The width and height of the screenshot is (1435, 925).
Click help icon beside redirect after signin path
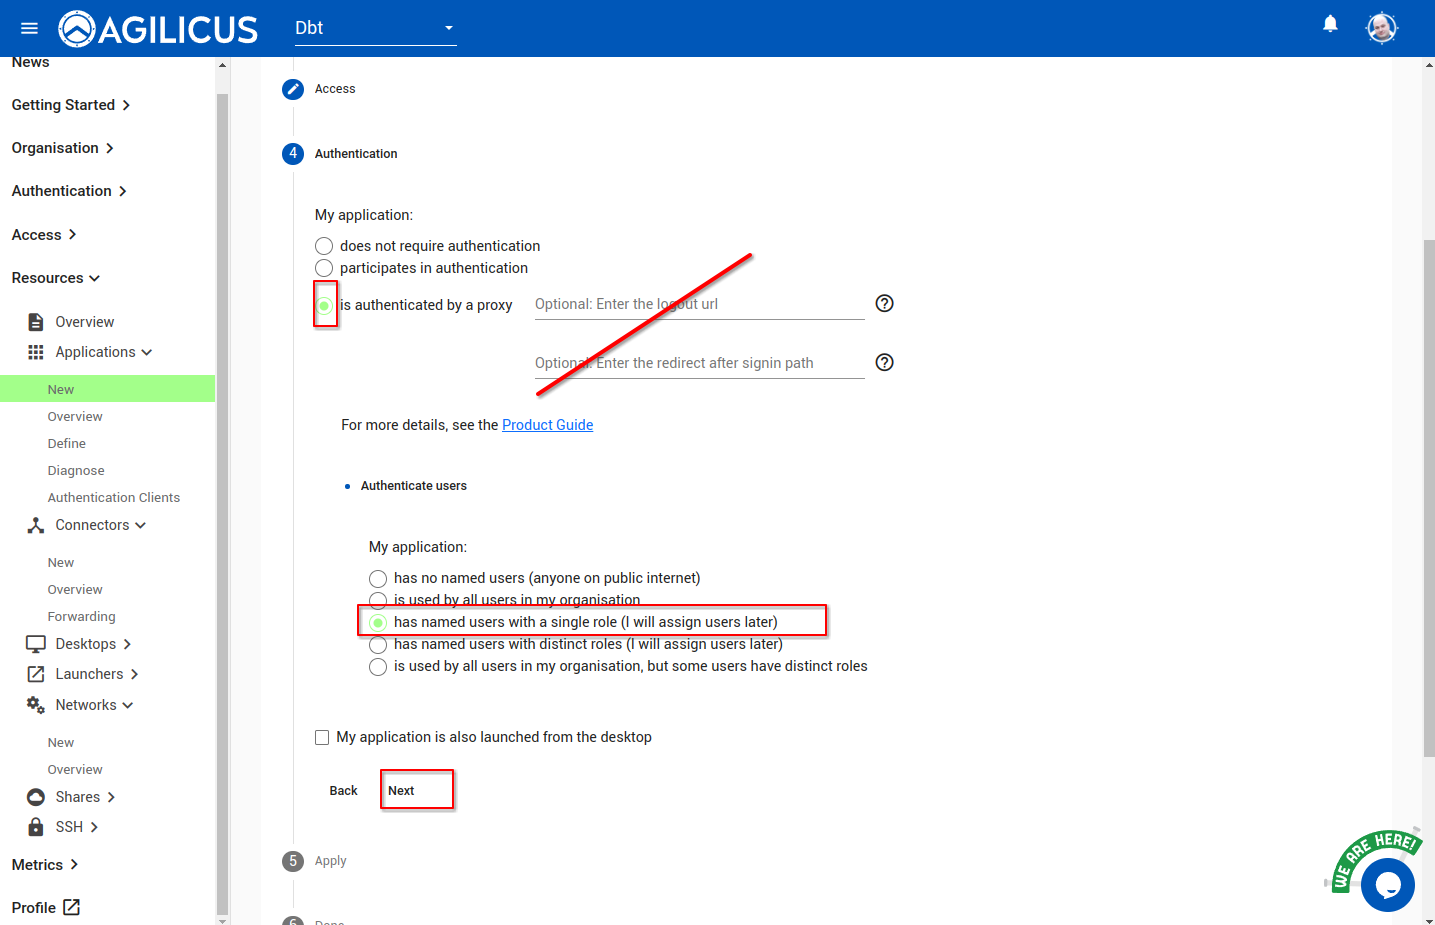(884, 363)
